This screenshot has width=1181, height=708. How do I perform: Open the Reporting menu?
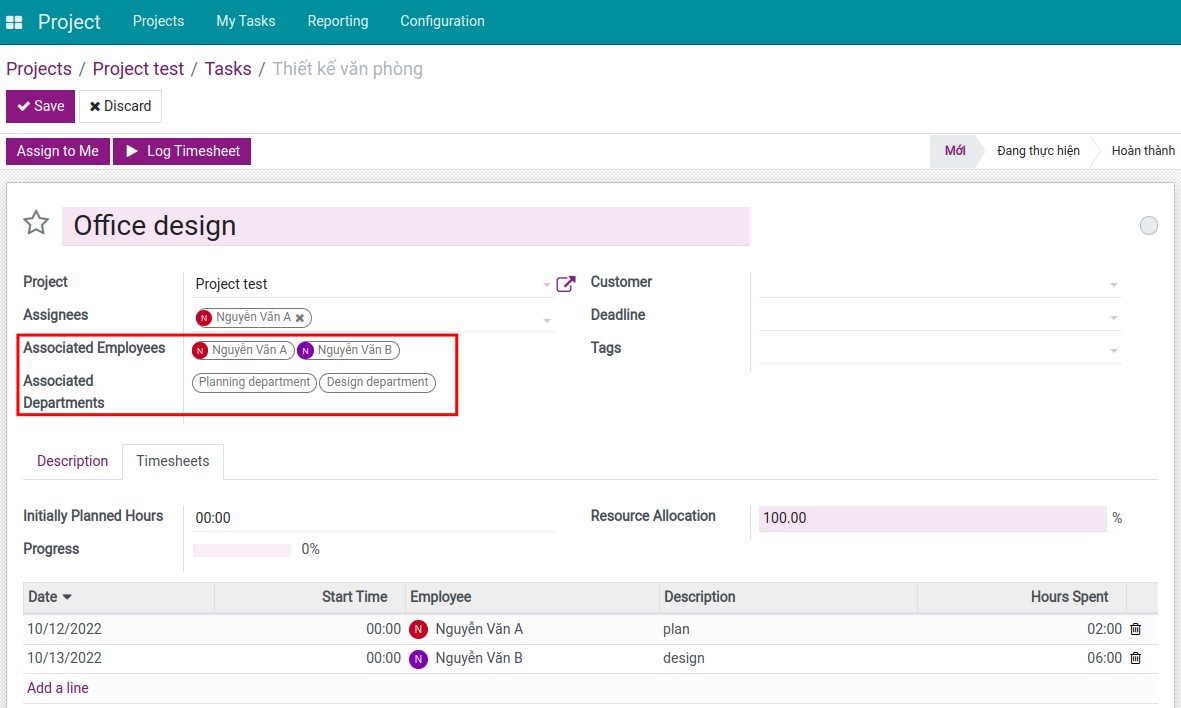pos(337,21)
